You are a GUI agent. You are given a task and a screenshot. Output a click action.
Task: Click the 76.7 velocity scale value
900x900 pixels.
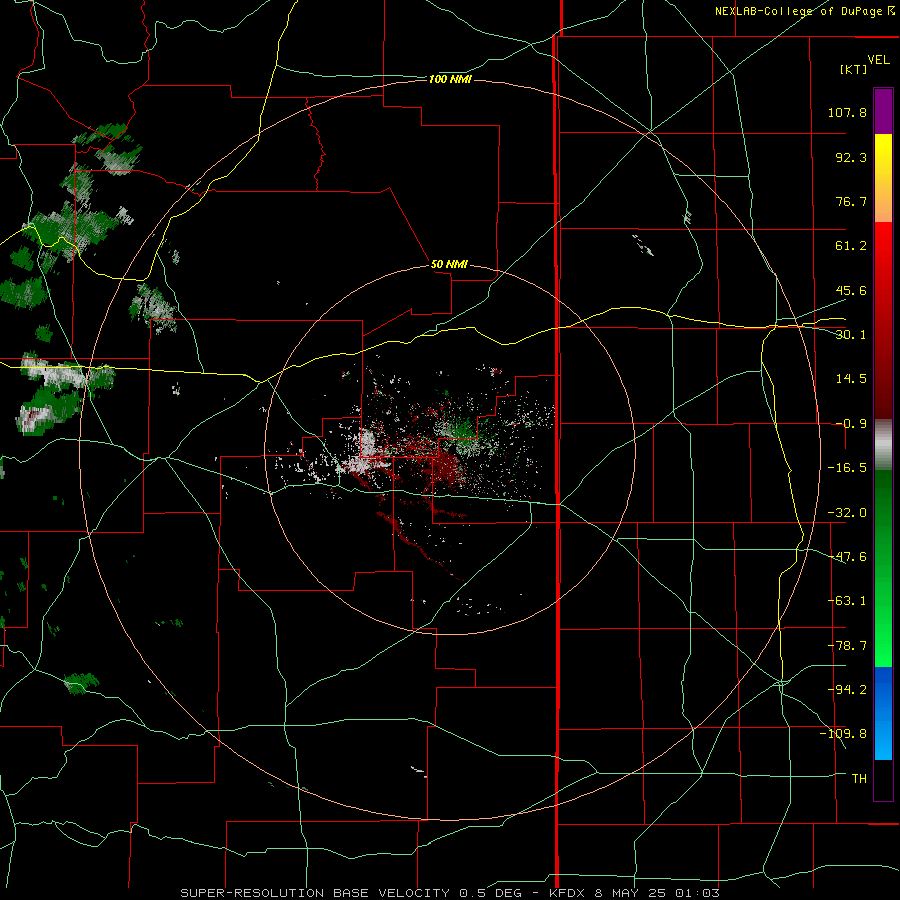pos(851,201)
